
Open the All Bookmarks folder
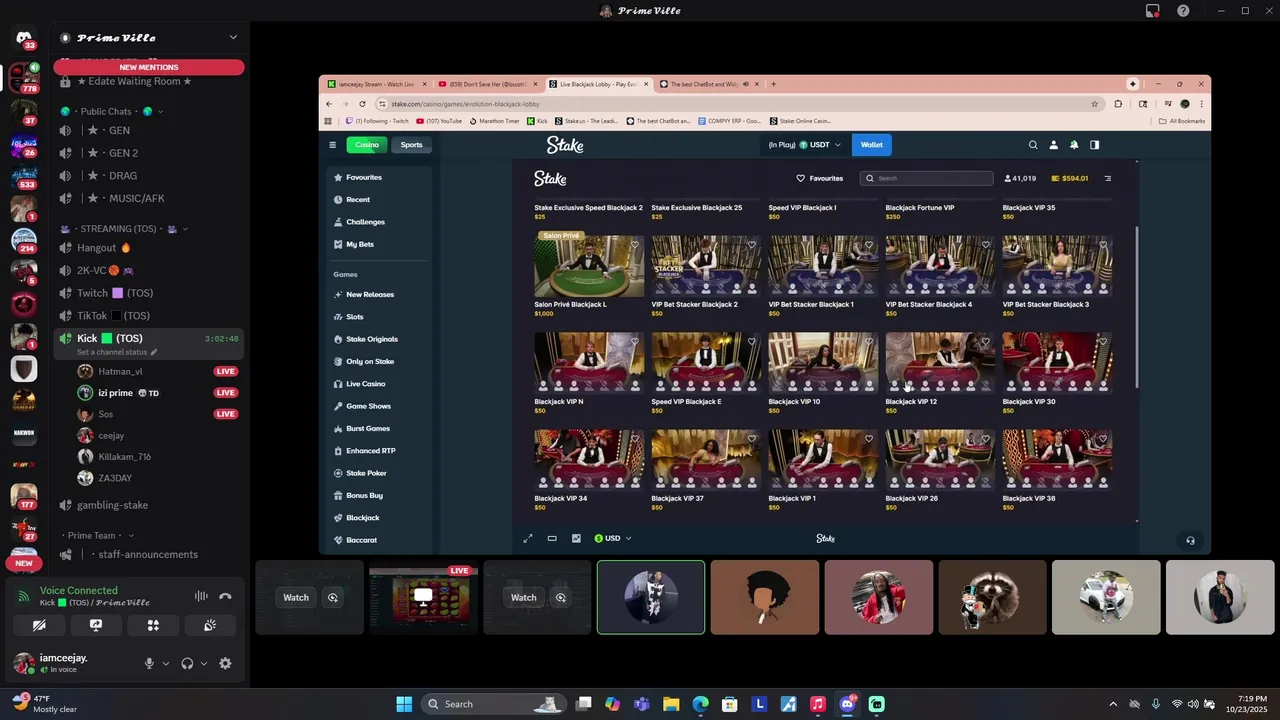tap(1182, 121)
